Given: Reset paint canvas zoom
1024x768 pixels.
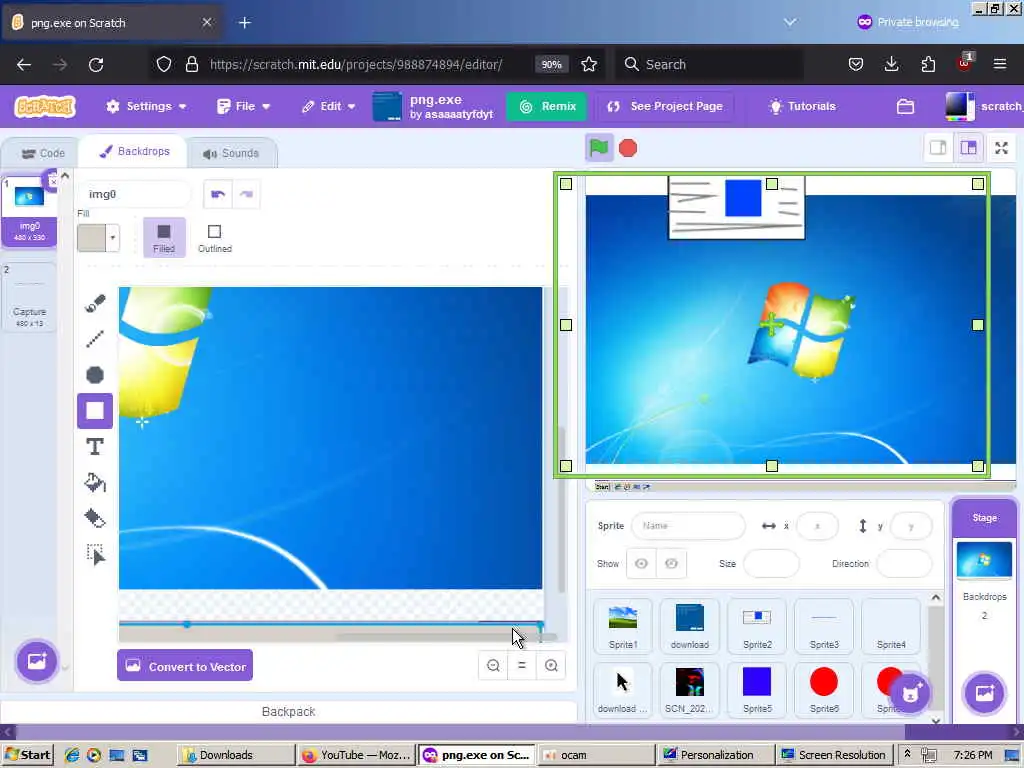Looking at the screenshot, I should tap(522, 665).
